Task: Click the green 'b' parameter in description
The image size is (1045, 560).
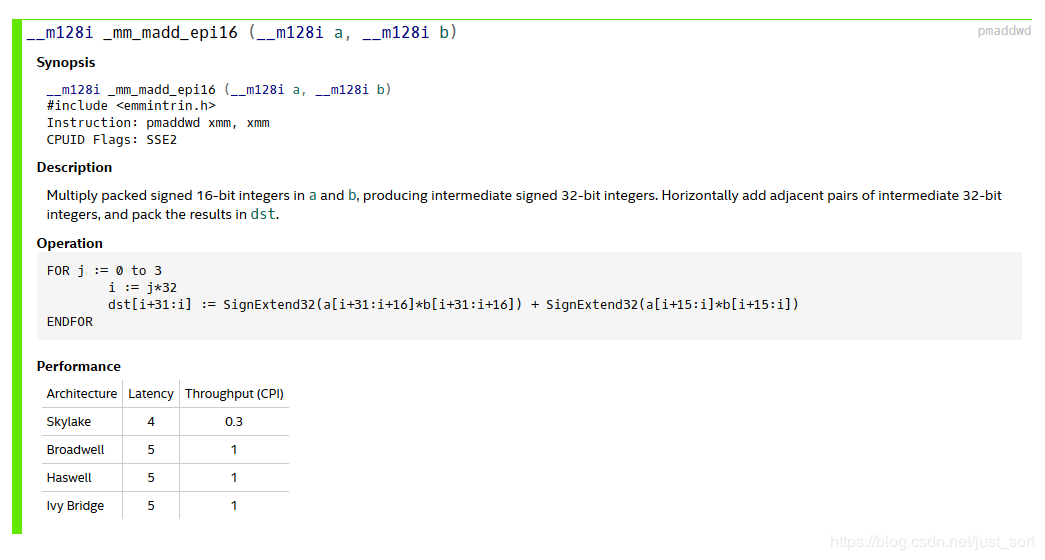Action: (x=352, y=196)
